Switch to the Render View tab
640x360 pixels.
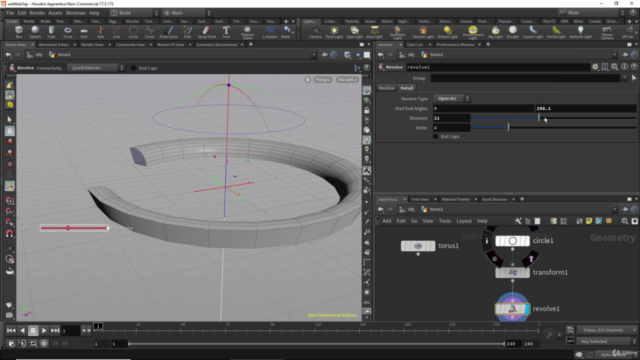coord(92,44)
